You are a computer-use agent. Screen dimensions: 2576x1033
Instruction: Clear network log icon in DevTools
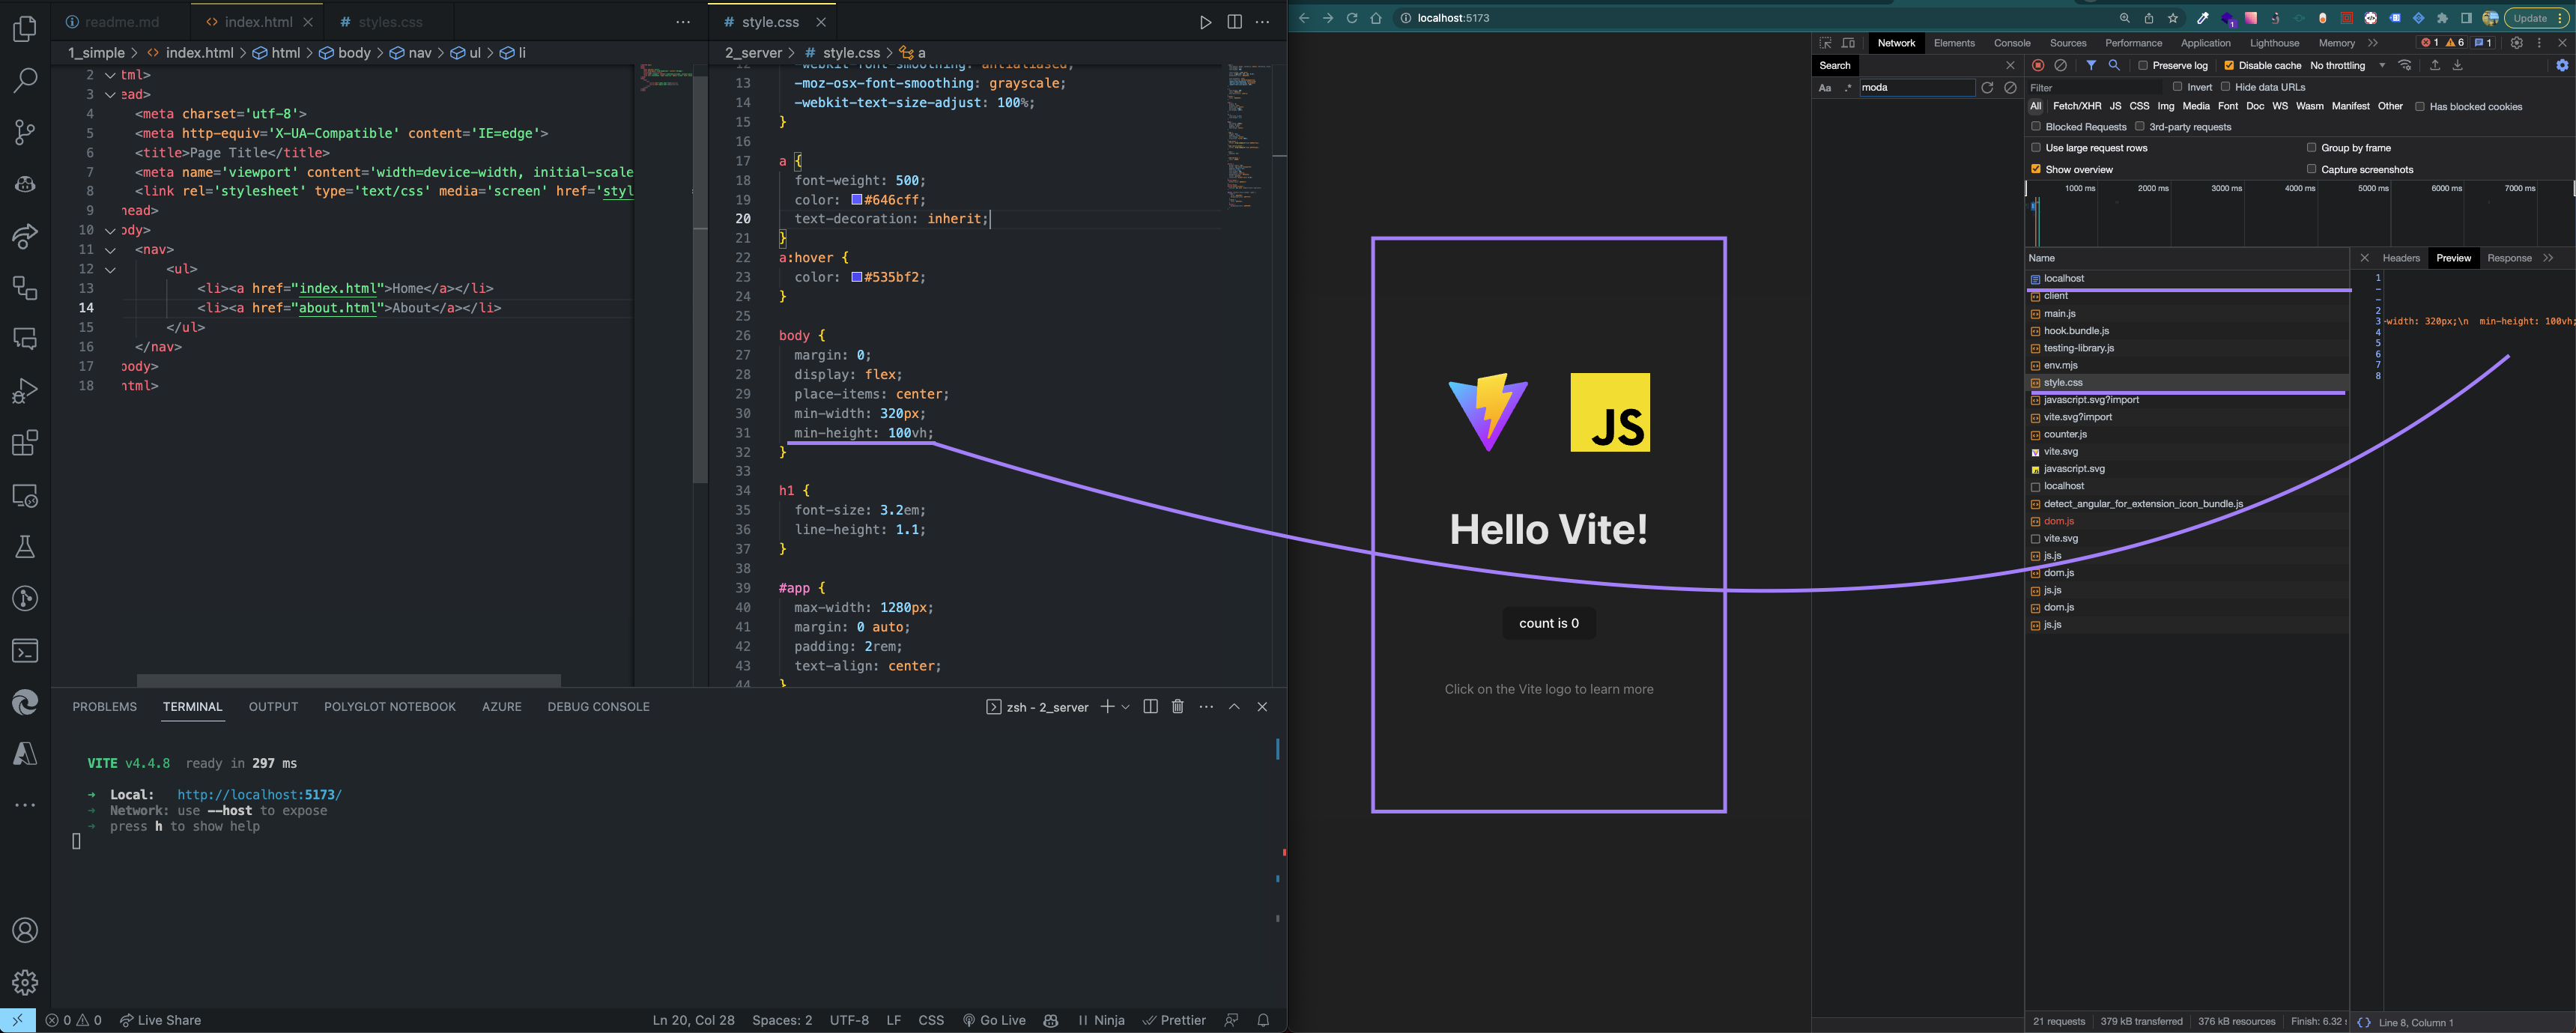pos(2060,65)
